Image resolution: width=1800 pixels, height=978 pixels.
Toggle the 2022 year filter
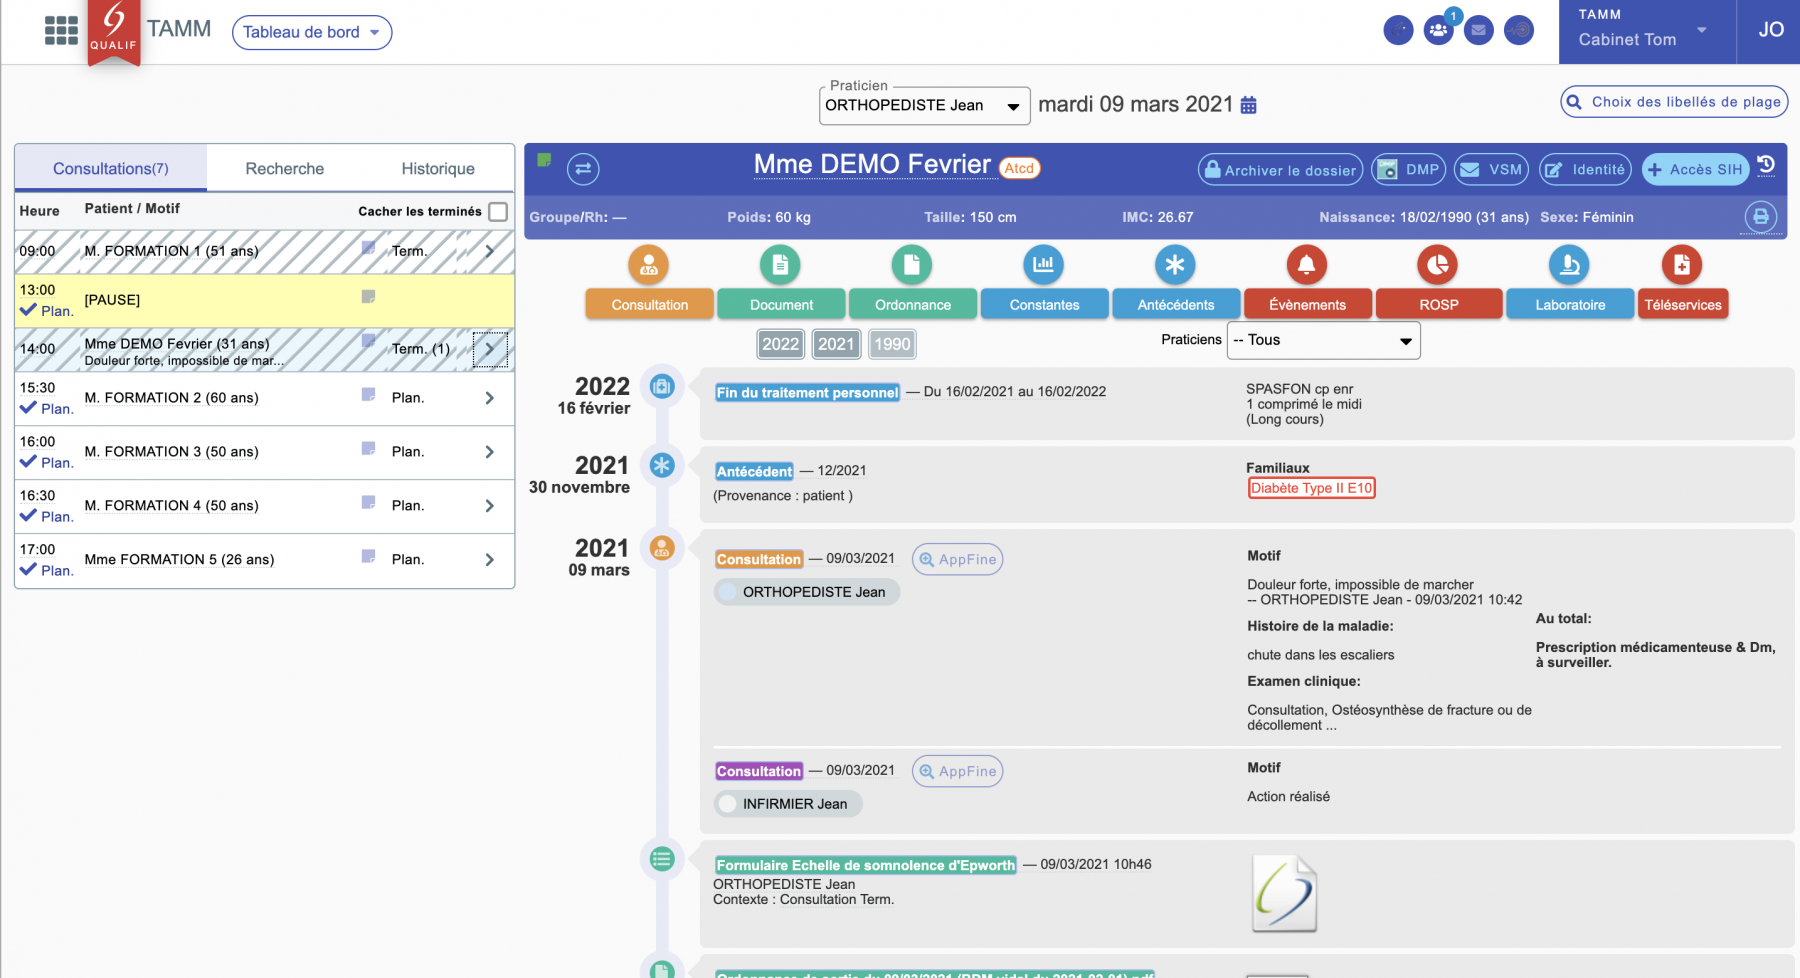tap(780, 344)
